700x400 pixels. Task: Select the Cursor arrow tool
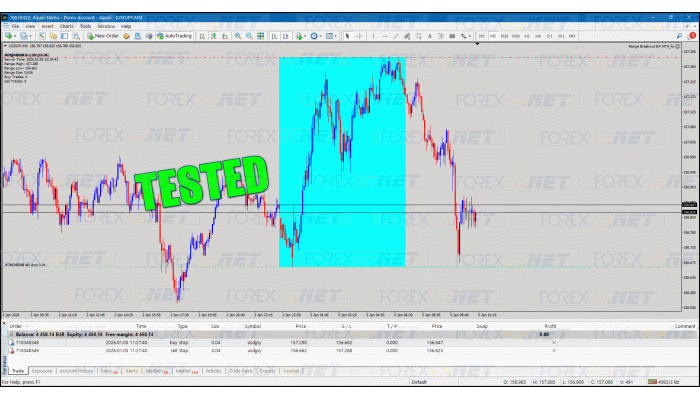click(347, 36)
